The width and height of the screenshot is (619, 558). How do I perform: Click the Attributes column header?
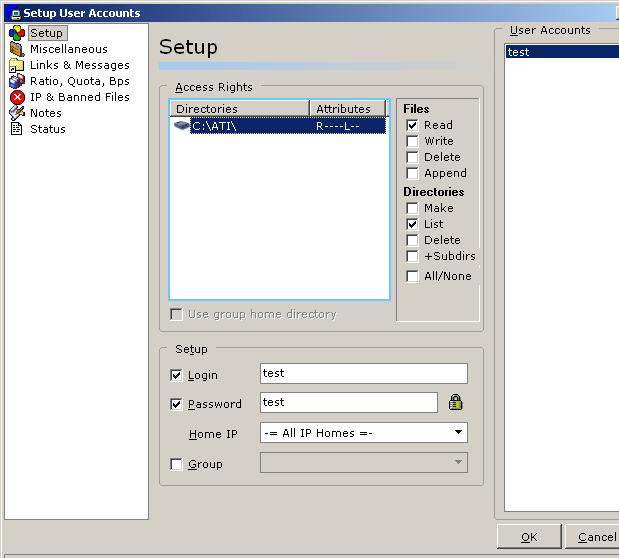[x=347, y=109]
